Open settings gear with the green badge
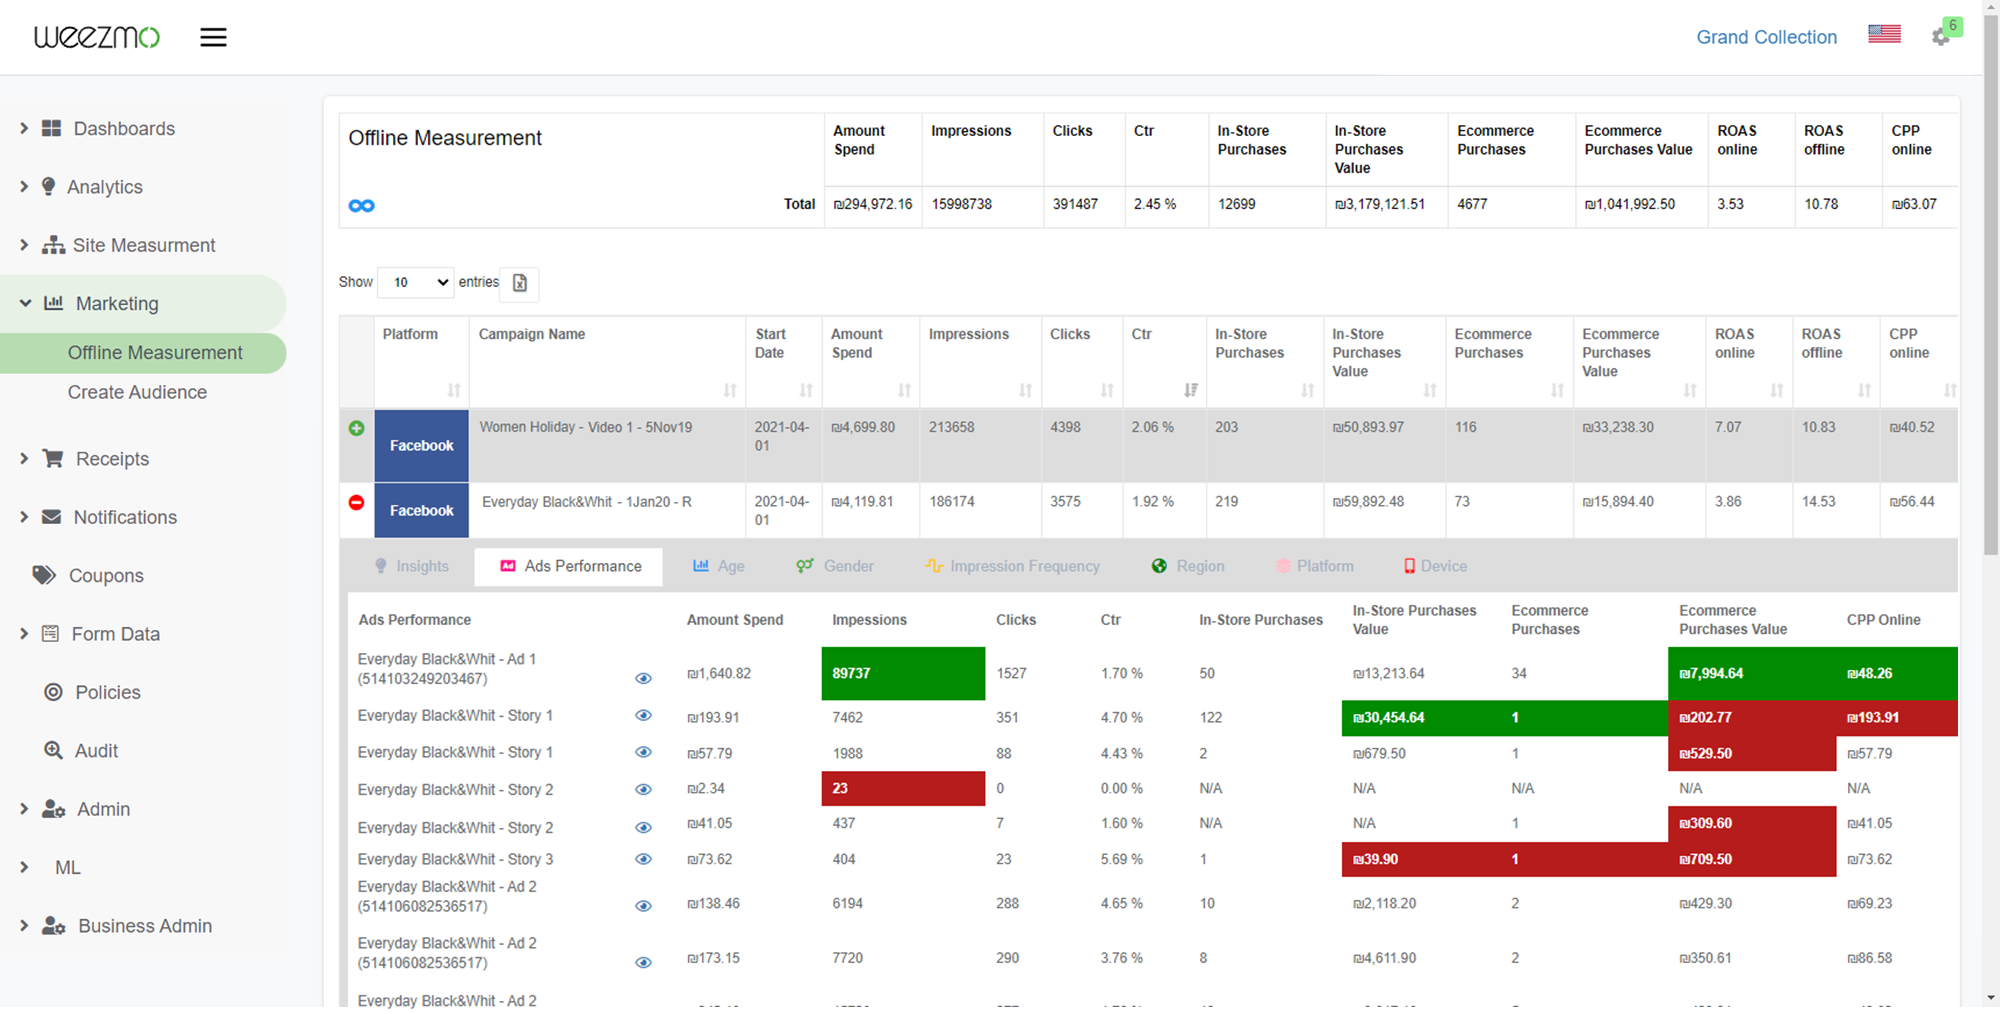Screen dimensions: 2000x1014 [1941, 37]
